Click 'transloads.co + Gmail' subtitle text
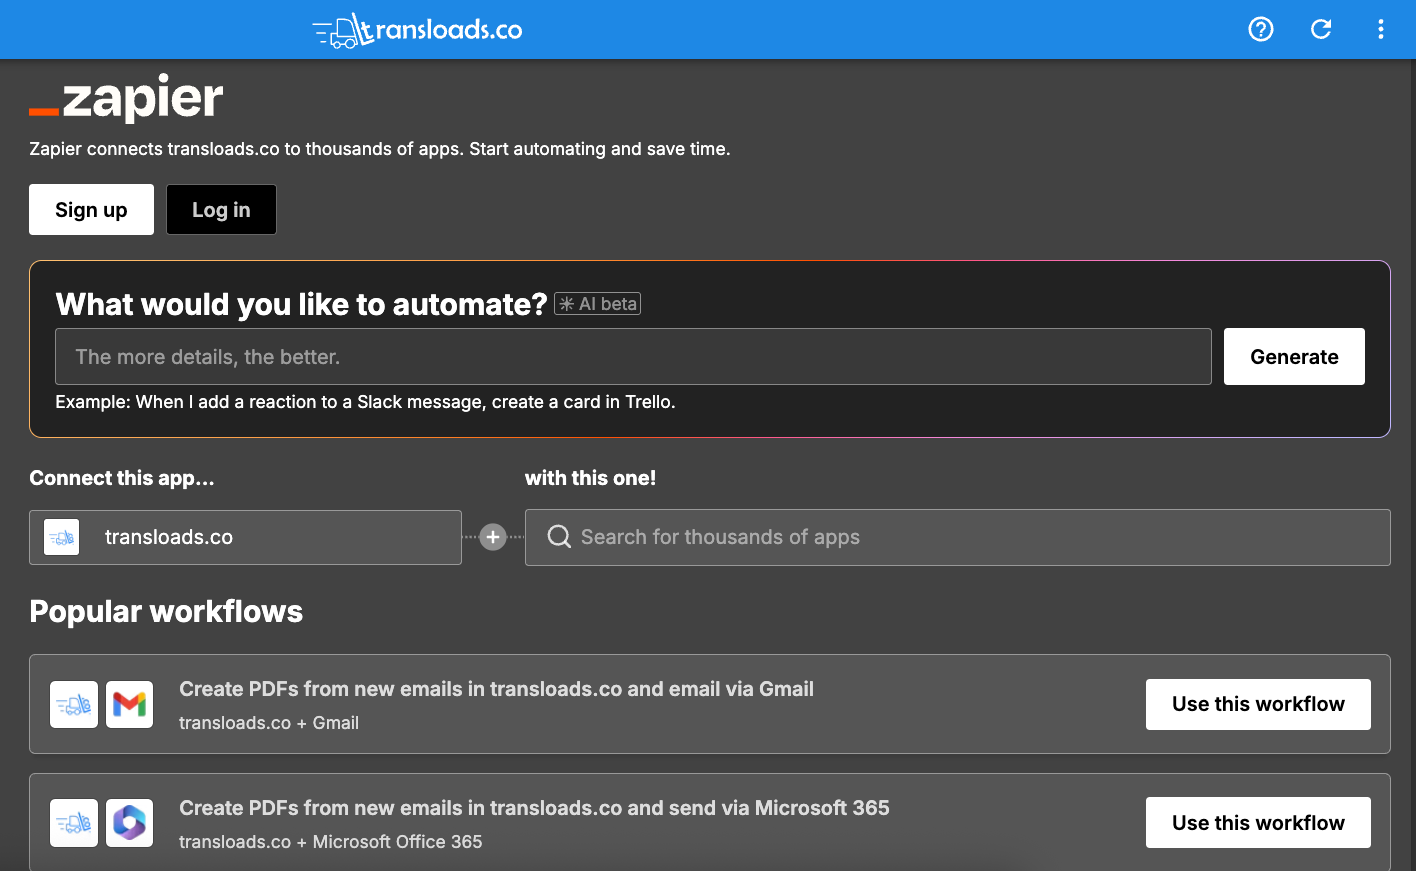 269,723
